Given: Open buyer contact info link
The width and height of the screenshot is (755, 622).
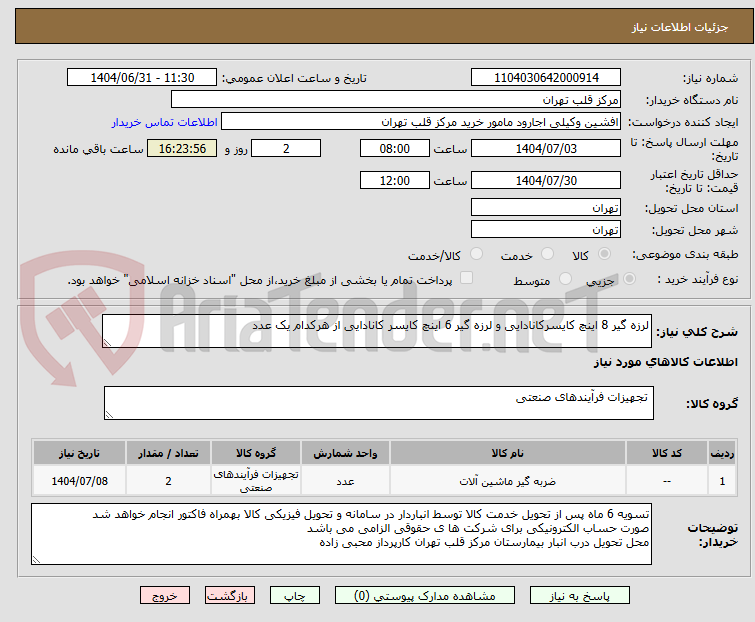Looking at the screenshot, I should [165, 122].
